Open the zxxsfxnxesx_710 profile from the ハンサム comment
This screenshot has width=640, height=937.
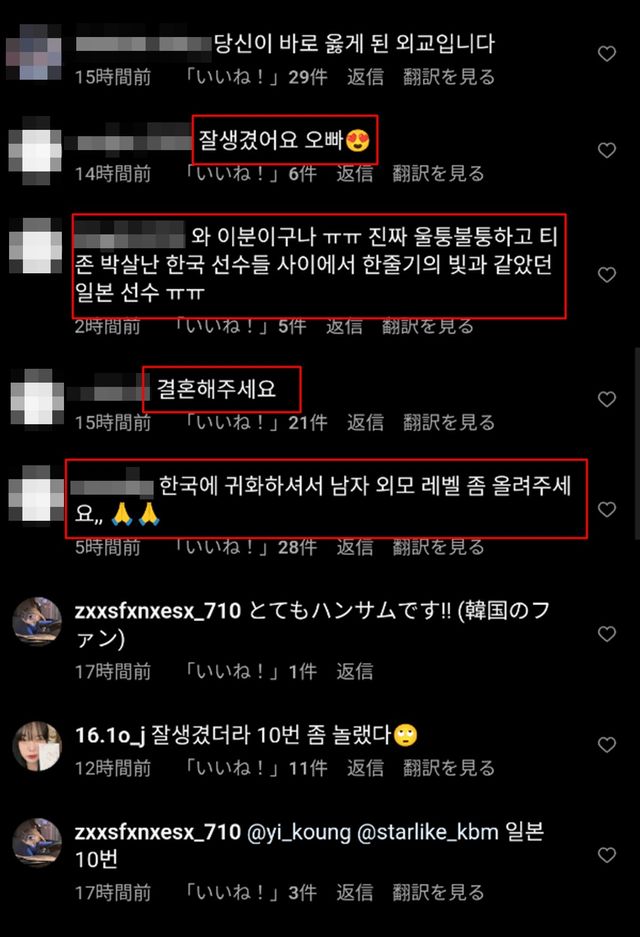158,611
